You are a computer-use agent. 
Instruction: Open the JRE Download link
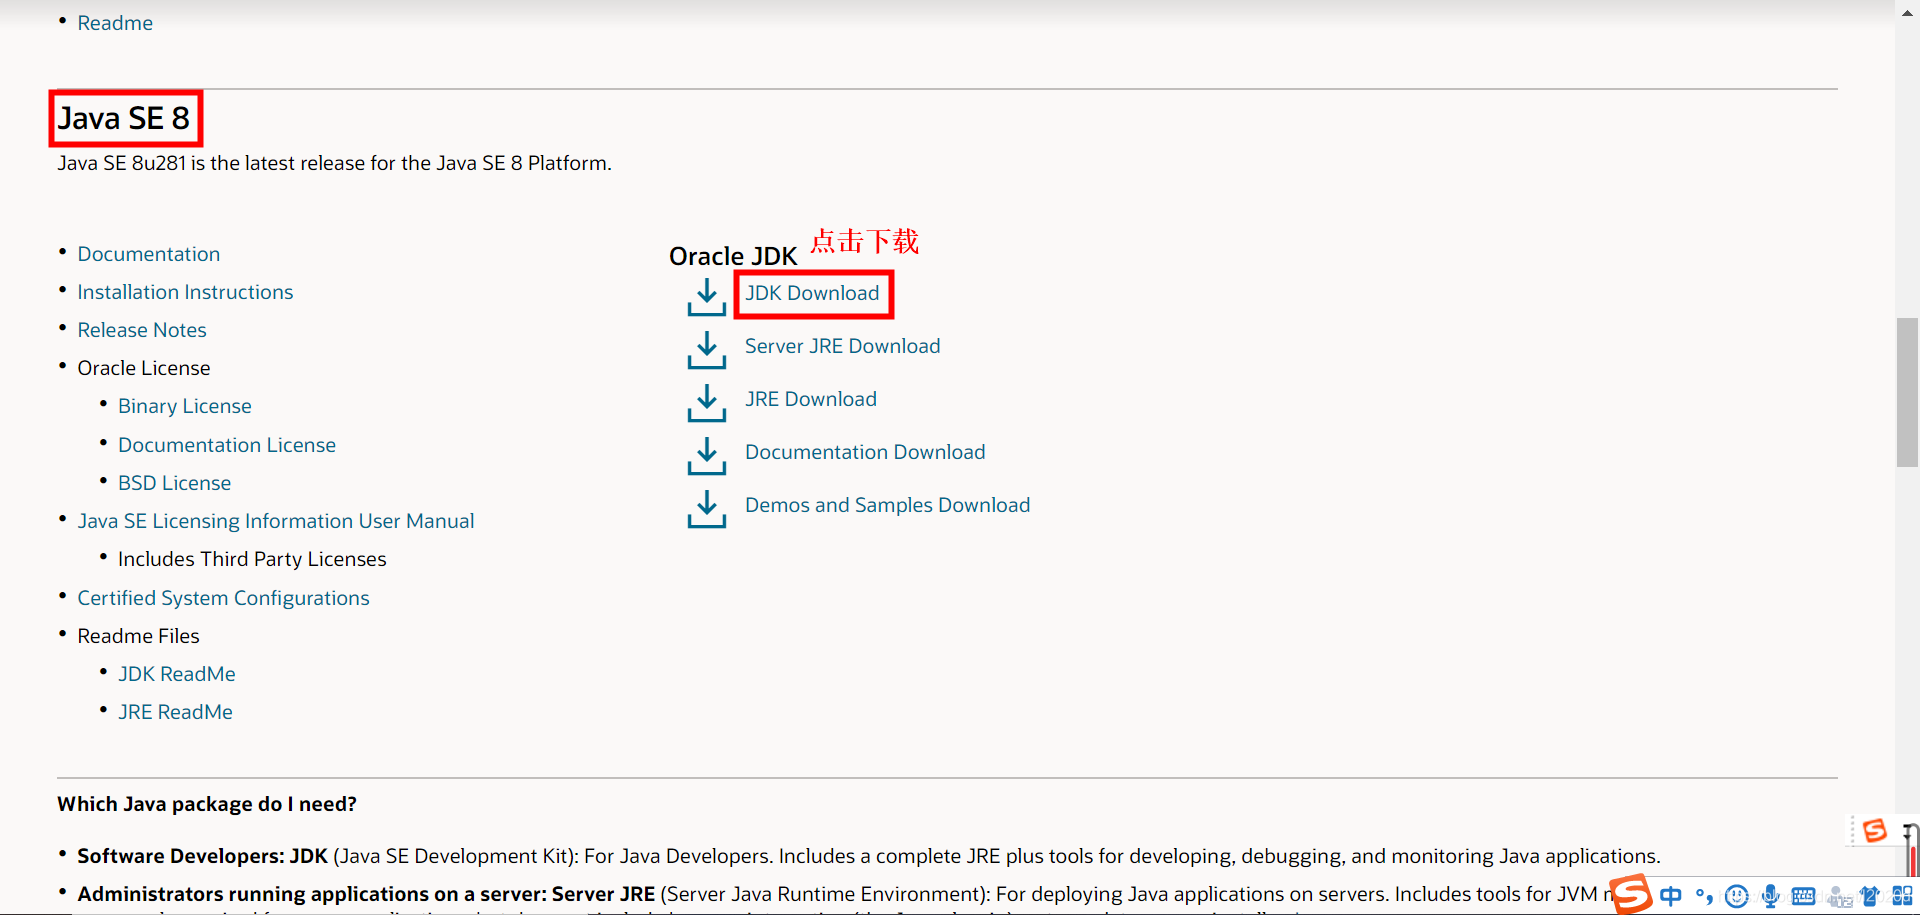tap(810, 399)
